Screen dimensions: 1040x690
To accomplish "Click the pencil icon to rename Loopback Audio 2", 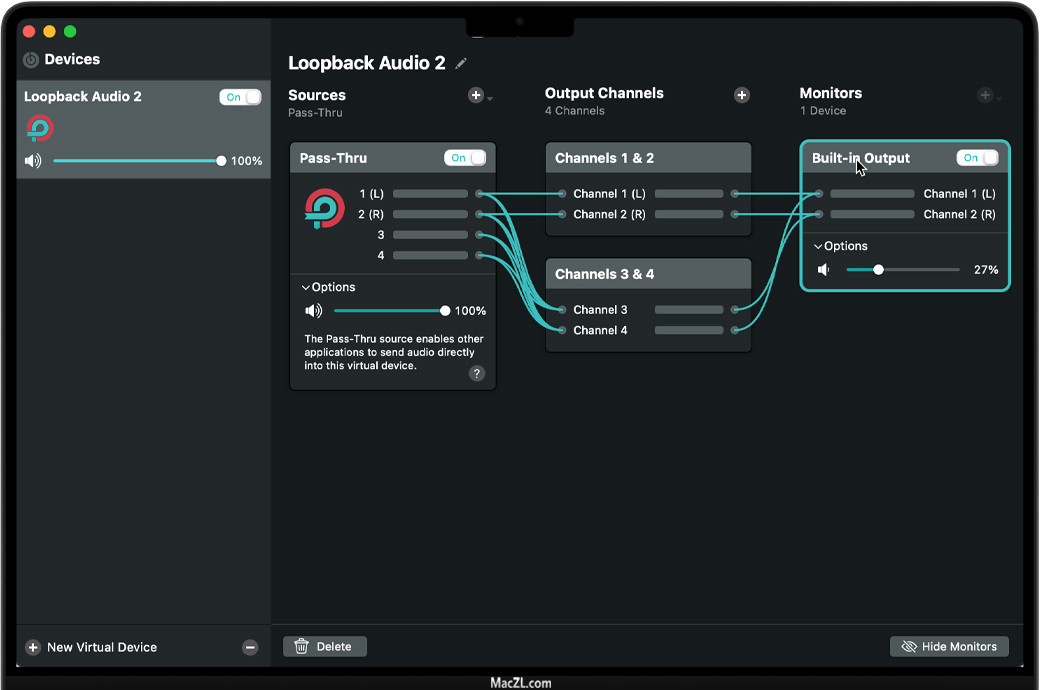I will (x=461, y=63).
